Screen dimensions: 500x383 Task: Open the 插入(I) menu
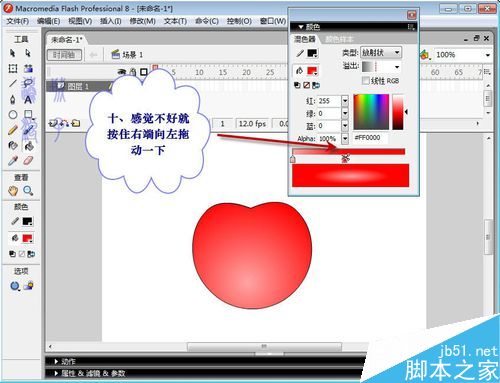(111, 21)
